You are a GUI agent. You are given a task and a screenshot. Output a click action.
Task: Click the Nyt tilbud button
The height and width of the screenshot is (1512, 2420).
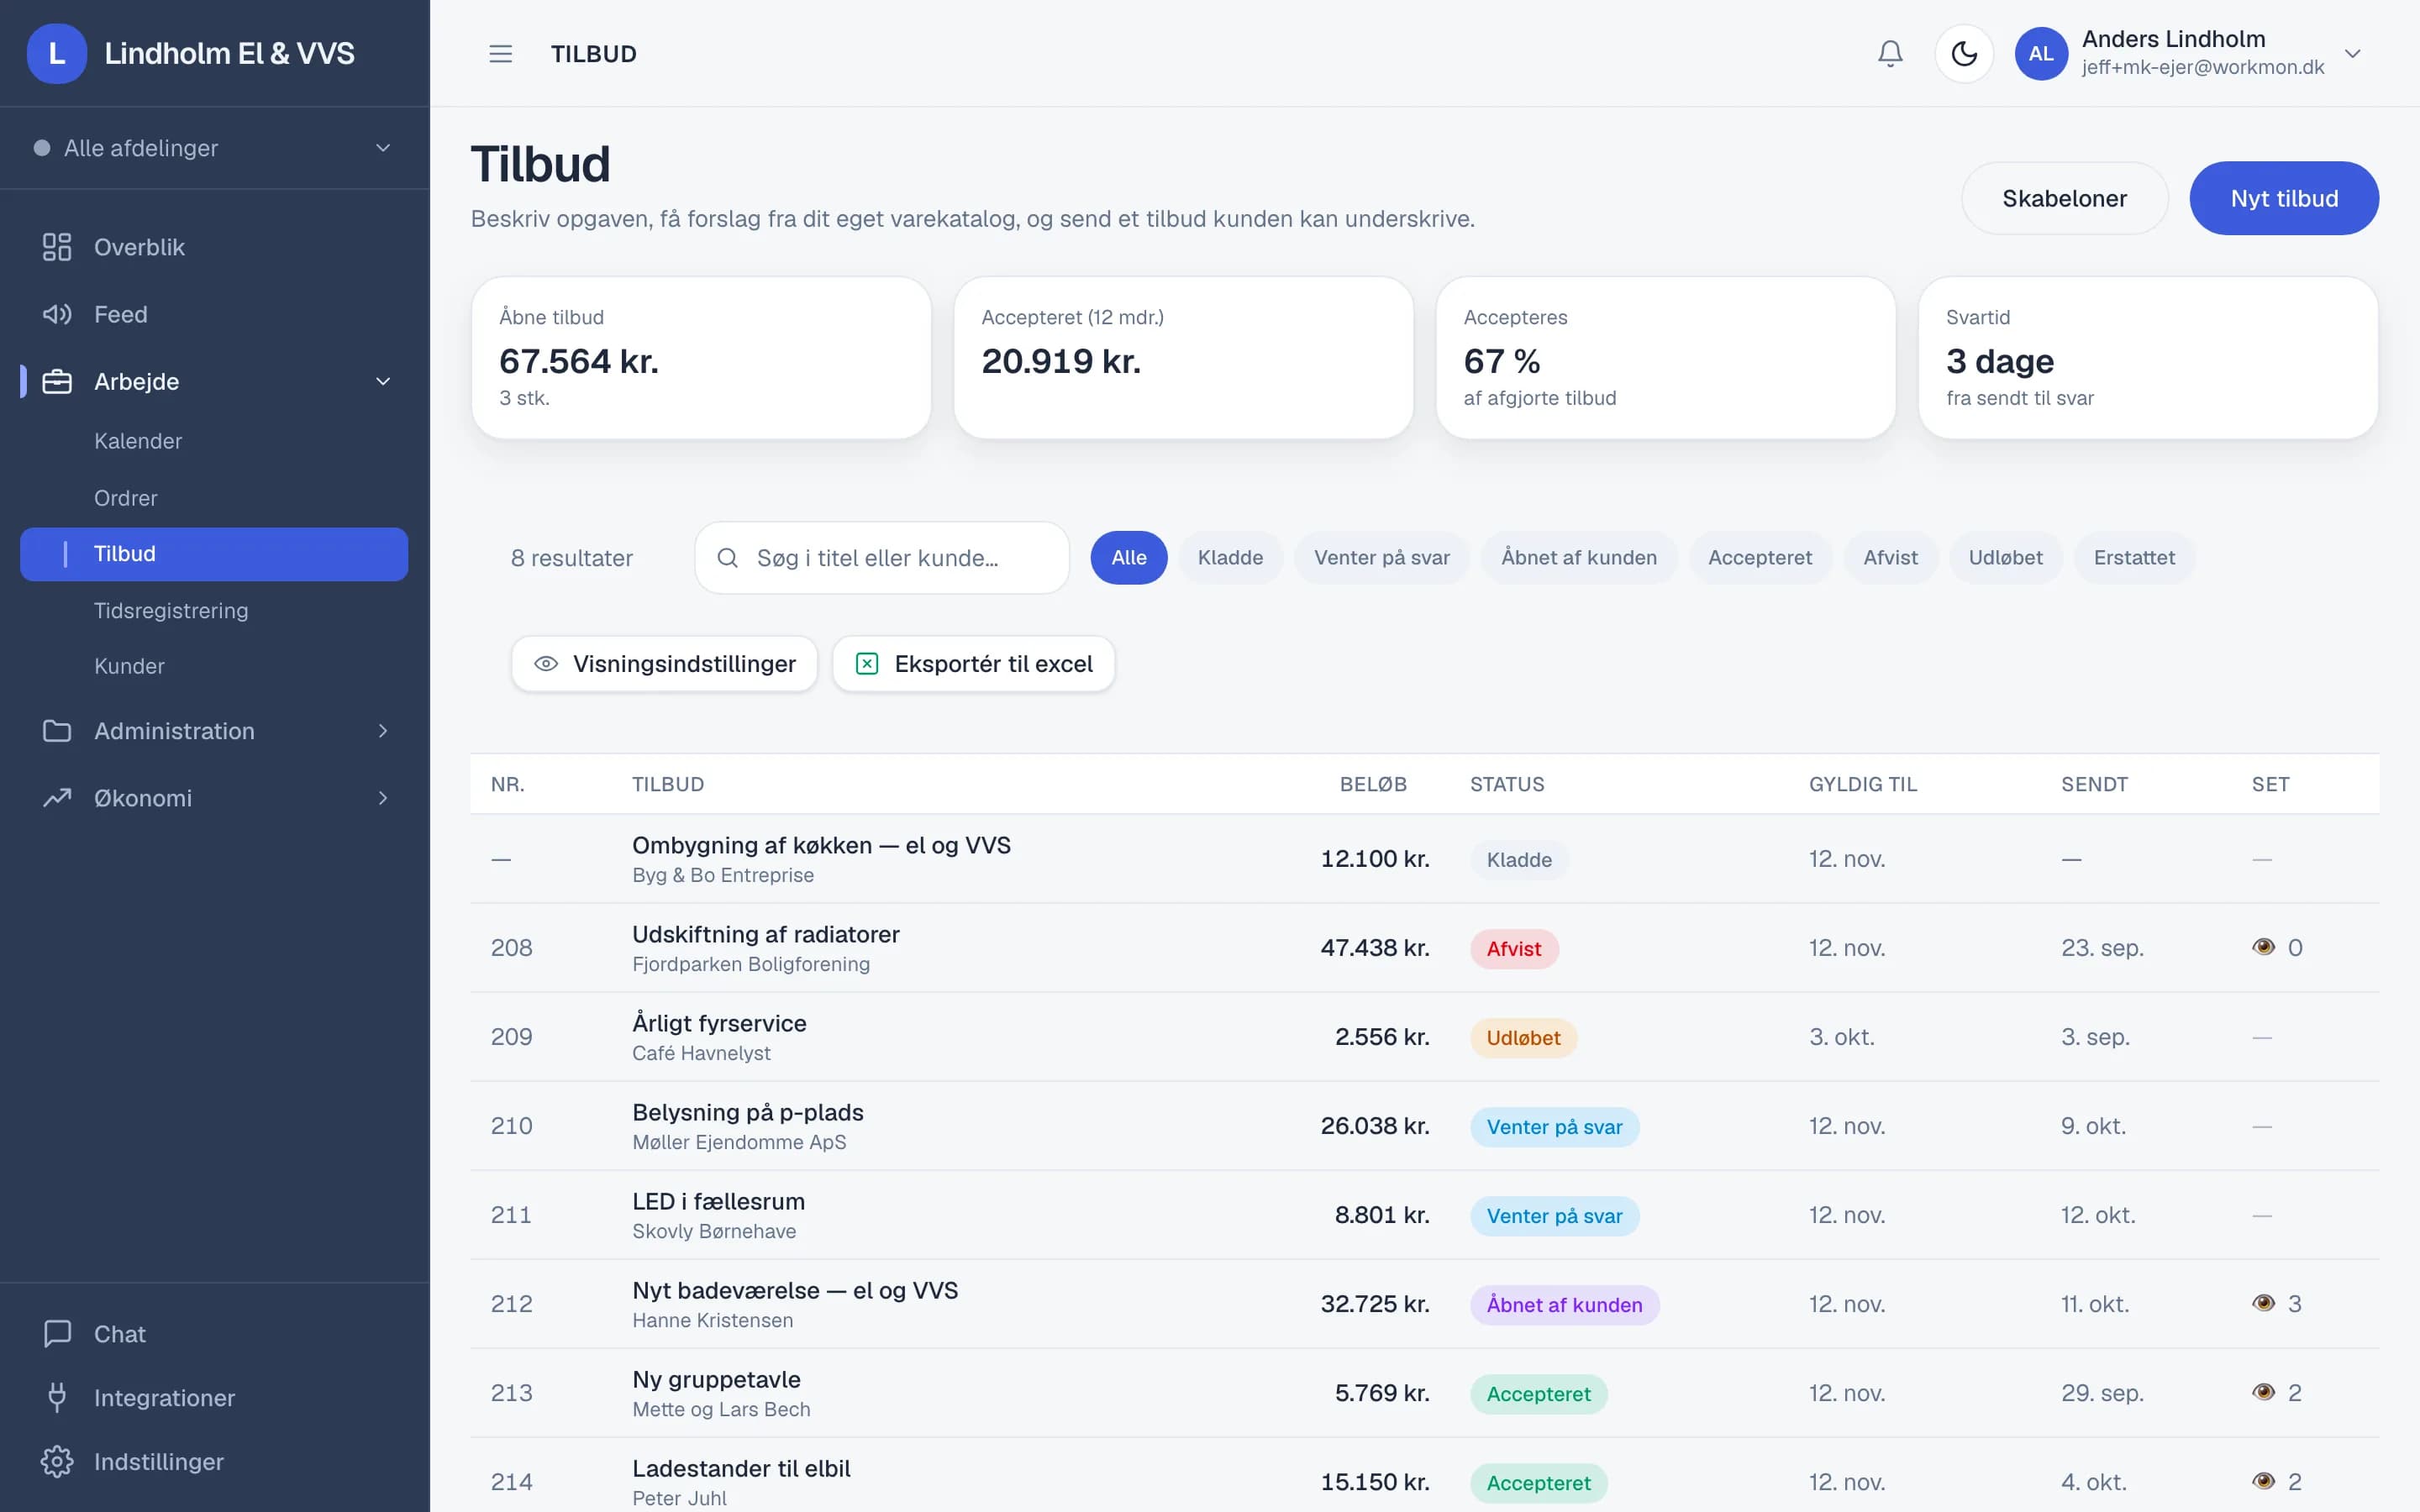click(2284, 198)
